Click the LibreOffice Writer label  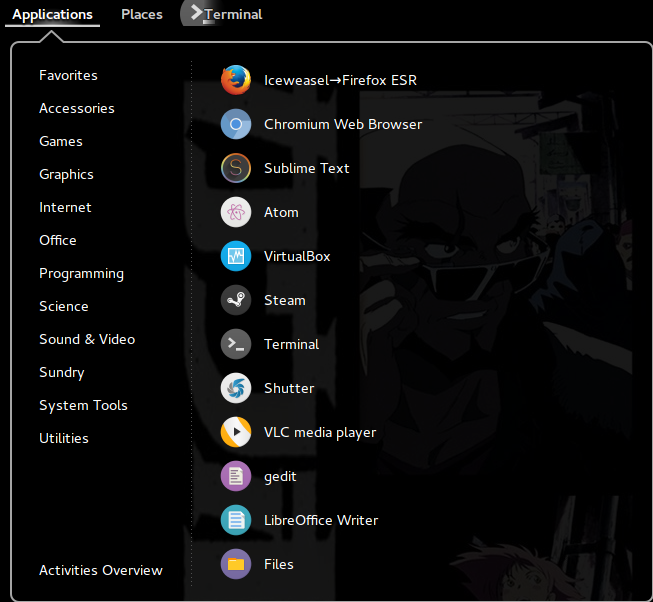[x=321, y=520]
